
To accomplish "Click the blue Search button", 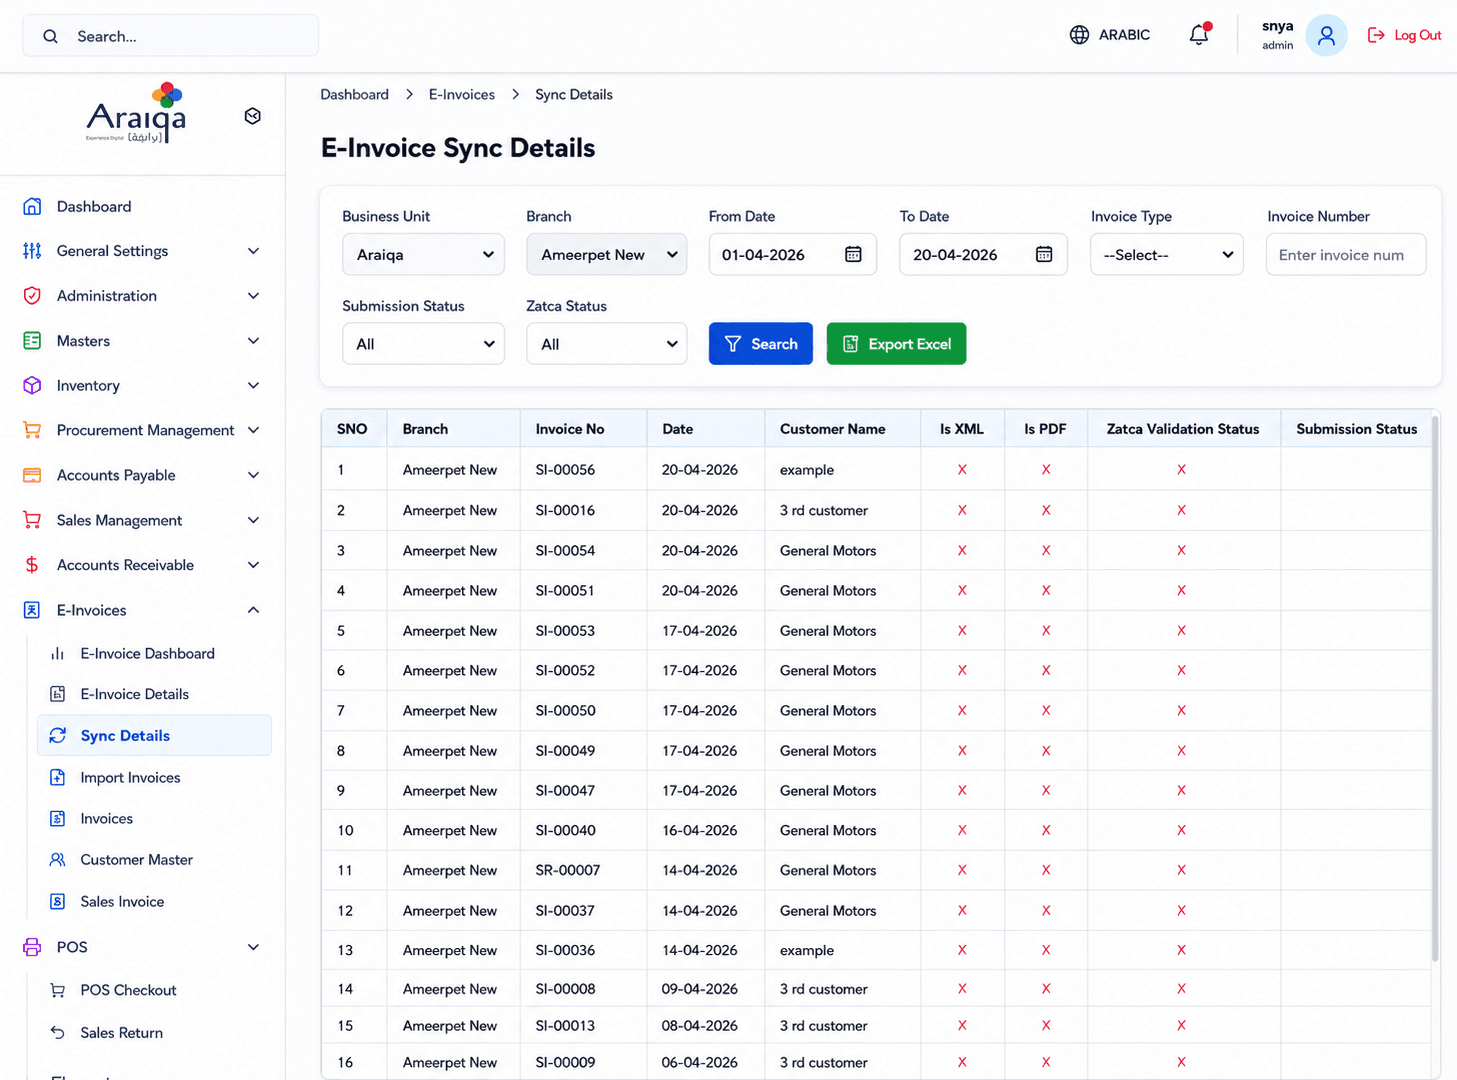I will [761, 344].
